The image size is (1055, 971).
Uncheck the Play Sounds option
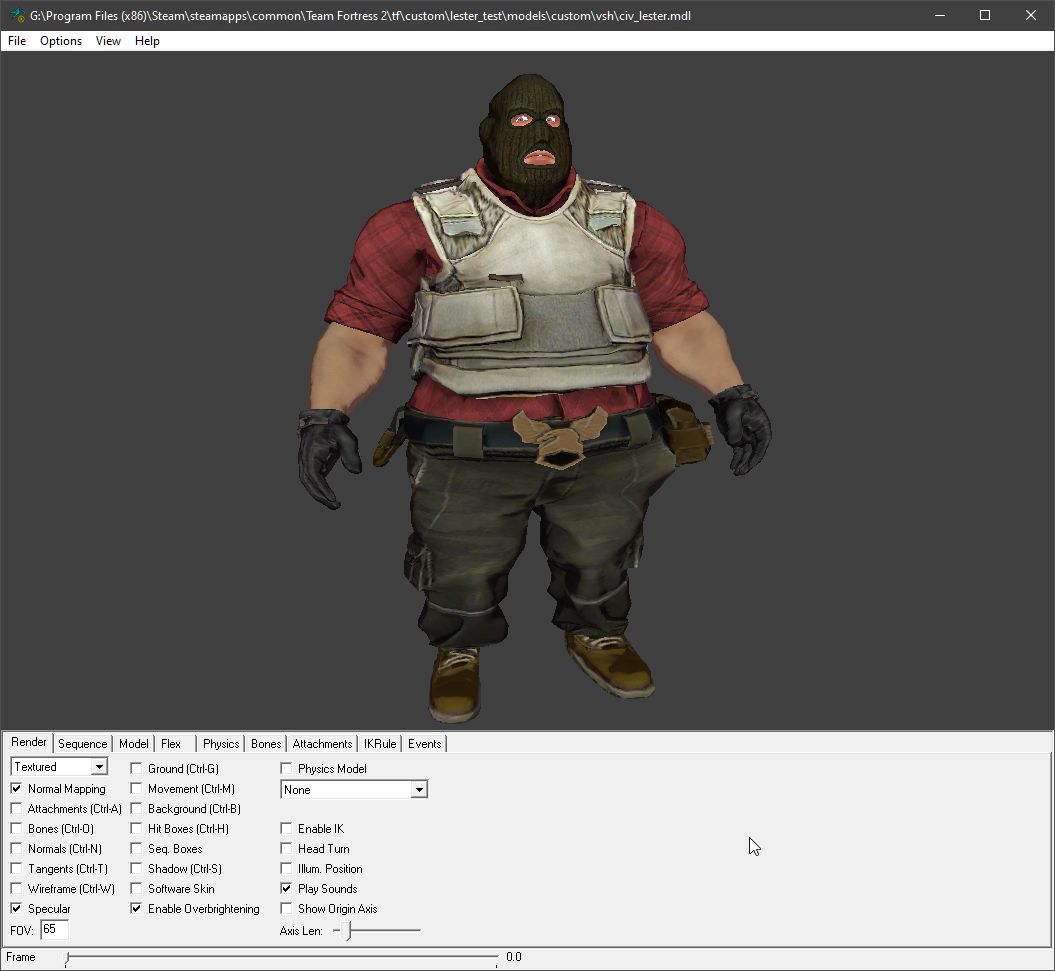tap(286, 888)
